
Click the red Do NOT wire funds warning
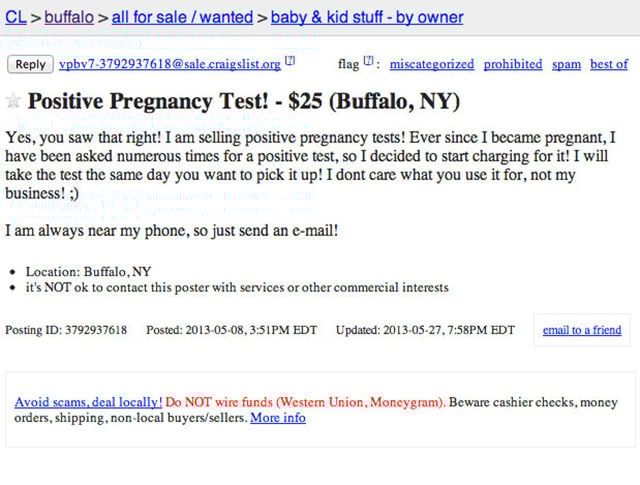click(x=305, y=402)
